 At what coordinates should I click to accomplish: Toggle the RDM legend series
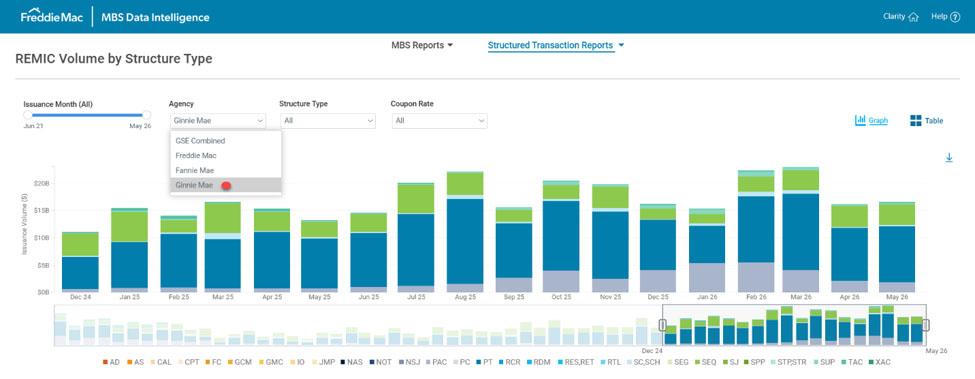click(538, 361)
